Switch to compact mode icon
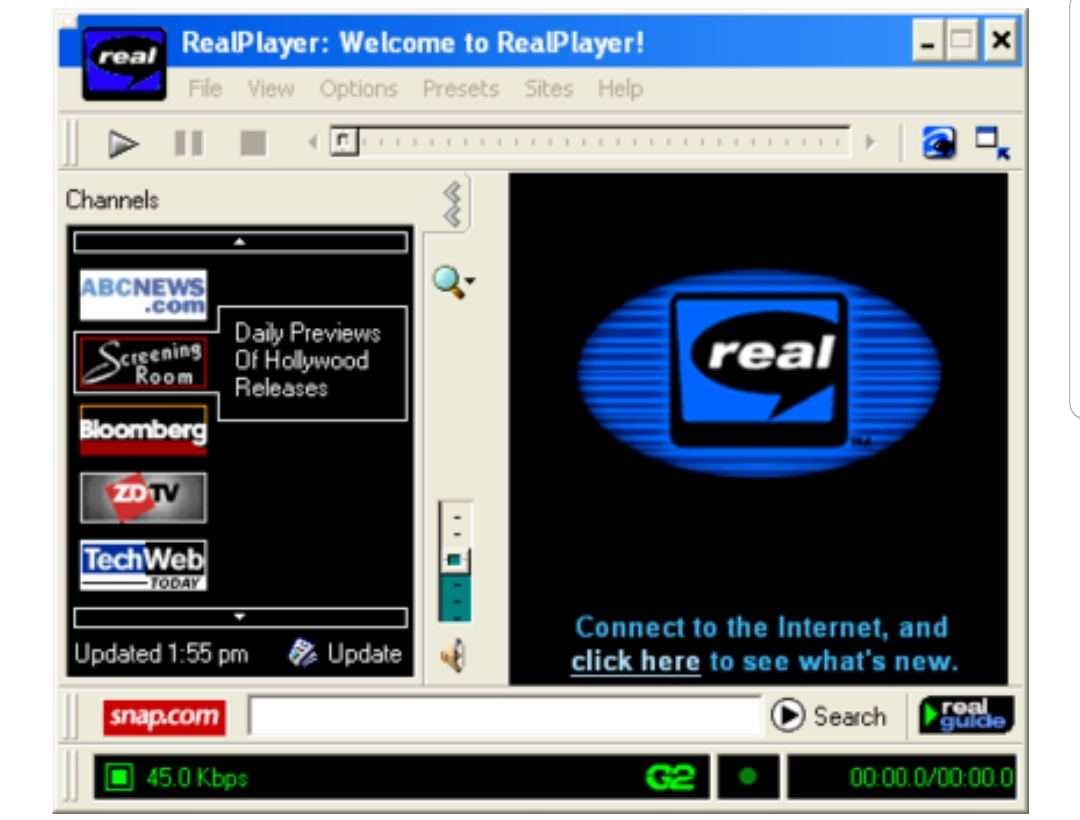Viewport: 1080px width, 820px height. (993, 143)
